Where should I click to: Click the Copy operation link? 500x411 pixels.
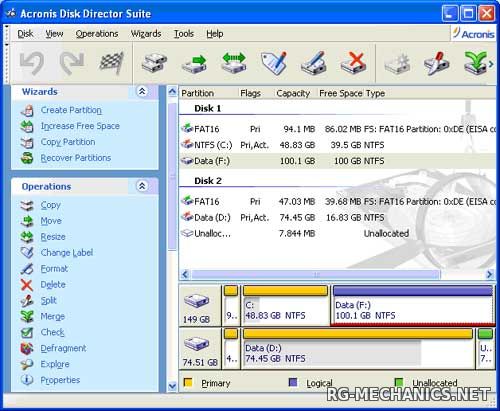50,205
